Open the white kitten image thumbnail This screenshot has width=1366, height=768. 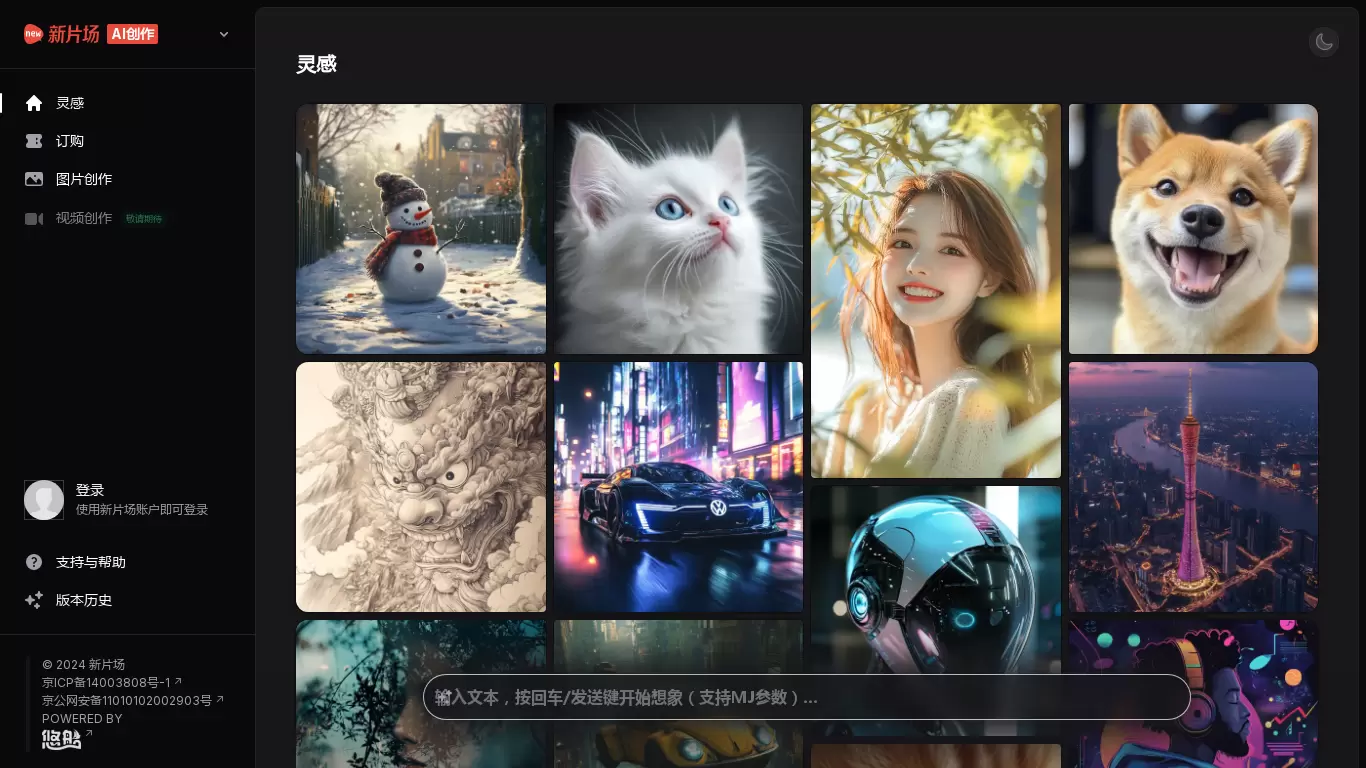click(678, 229)
